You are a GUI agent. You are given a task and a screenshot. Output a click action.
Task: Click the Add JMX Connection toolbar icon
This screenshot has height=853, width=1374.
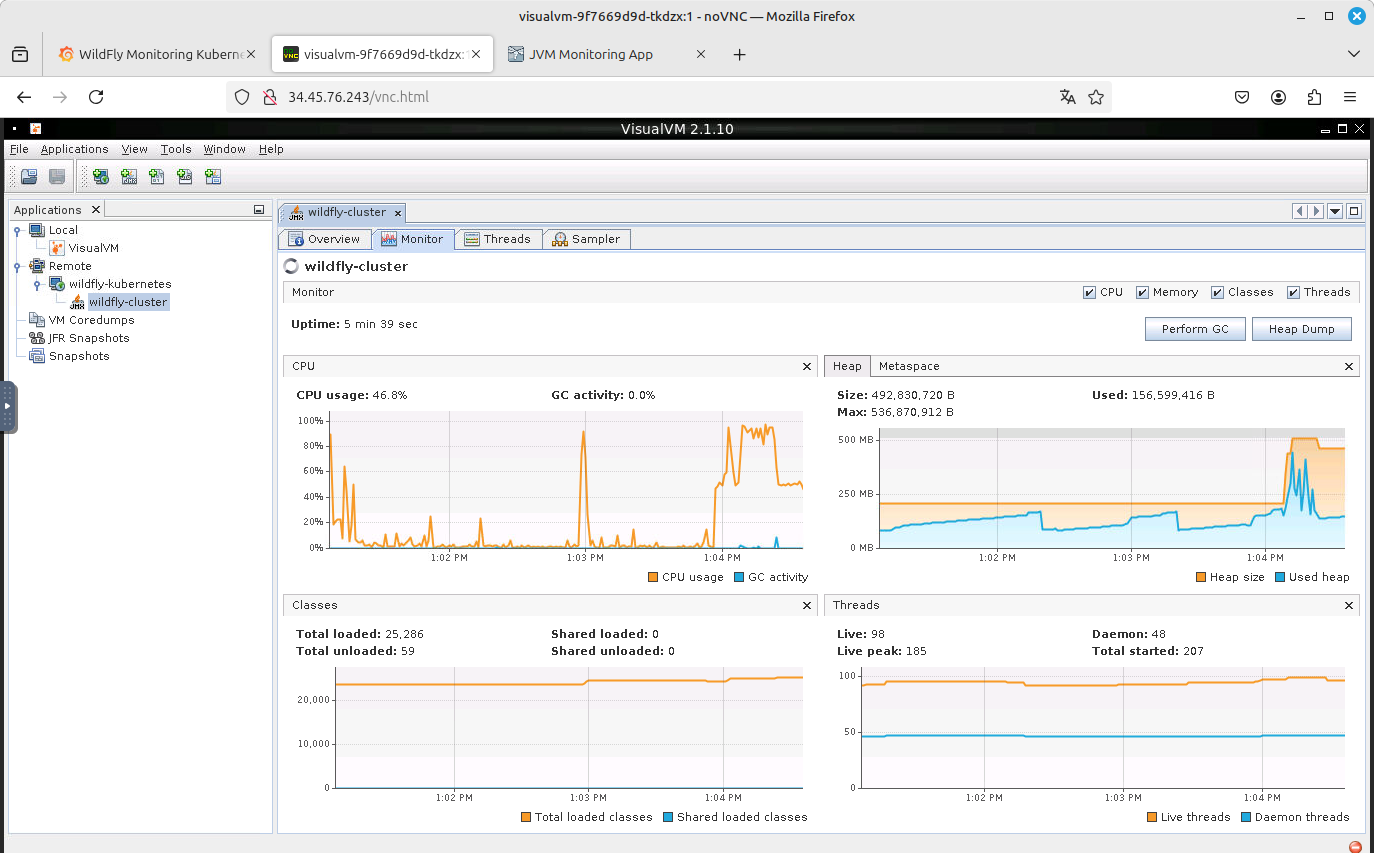(128, 177)
